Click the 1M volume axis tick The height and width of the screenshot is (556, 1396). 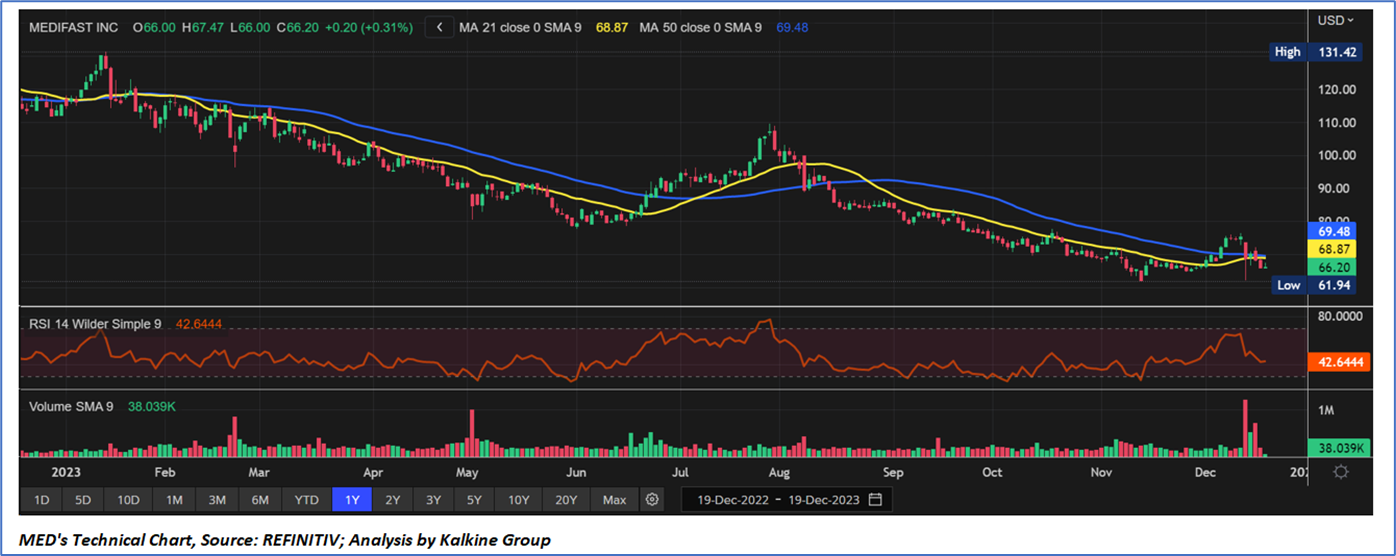(x=1326, y=411)
